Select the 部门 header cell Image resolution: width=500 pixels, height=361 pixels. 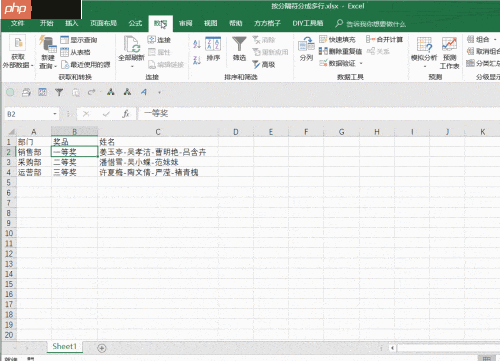click(34, 142)
